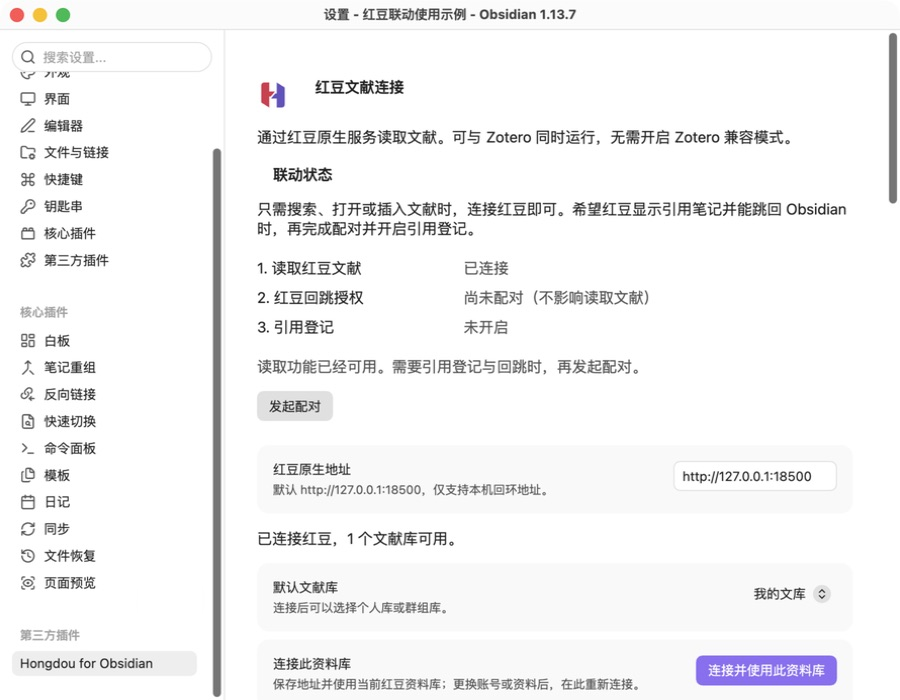The image size is (900, 700).
Task: Click the 页面预览 scan-eye icon
Action: (x=28, y=583)
